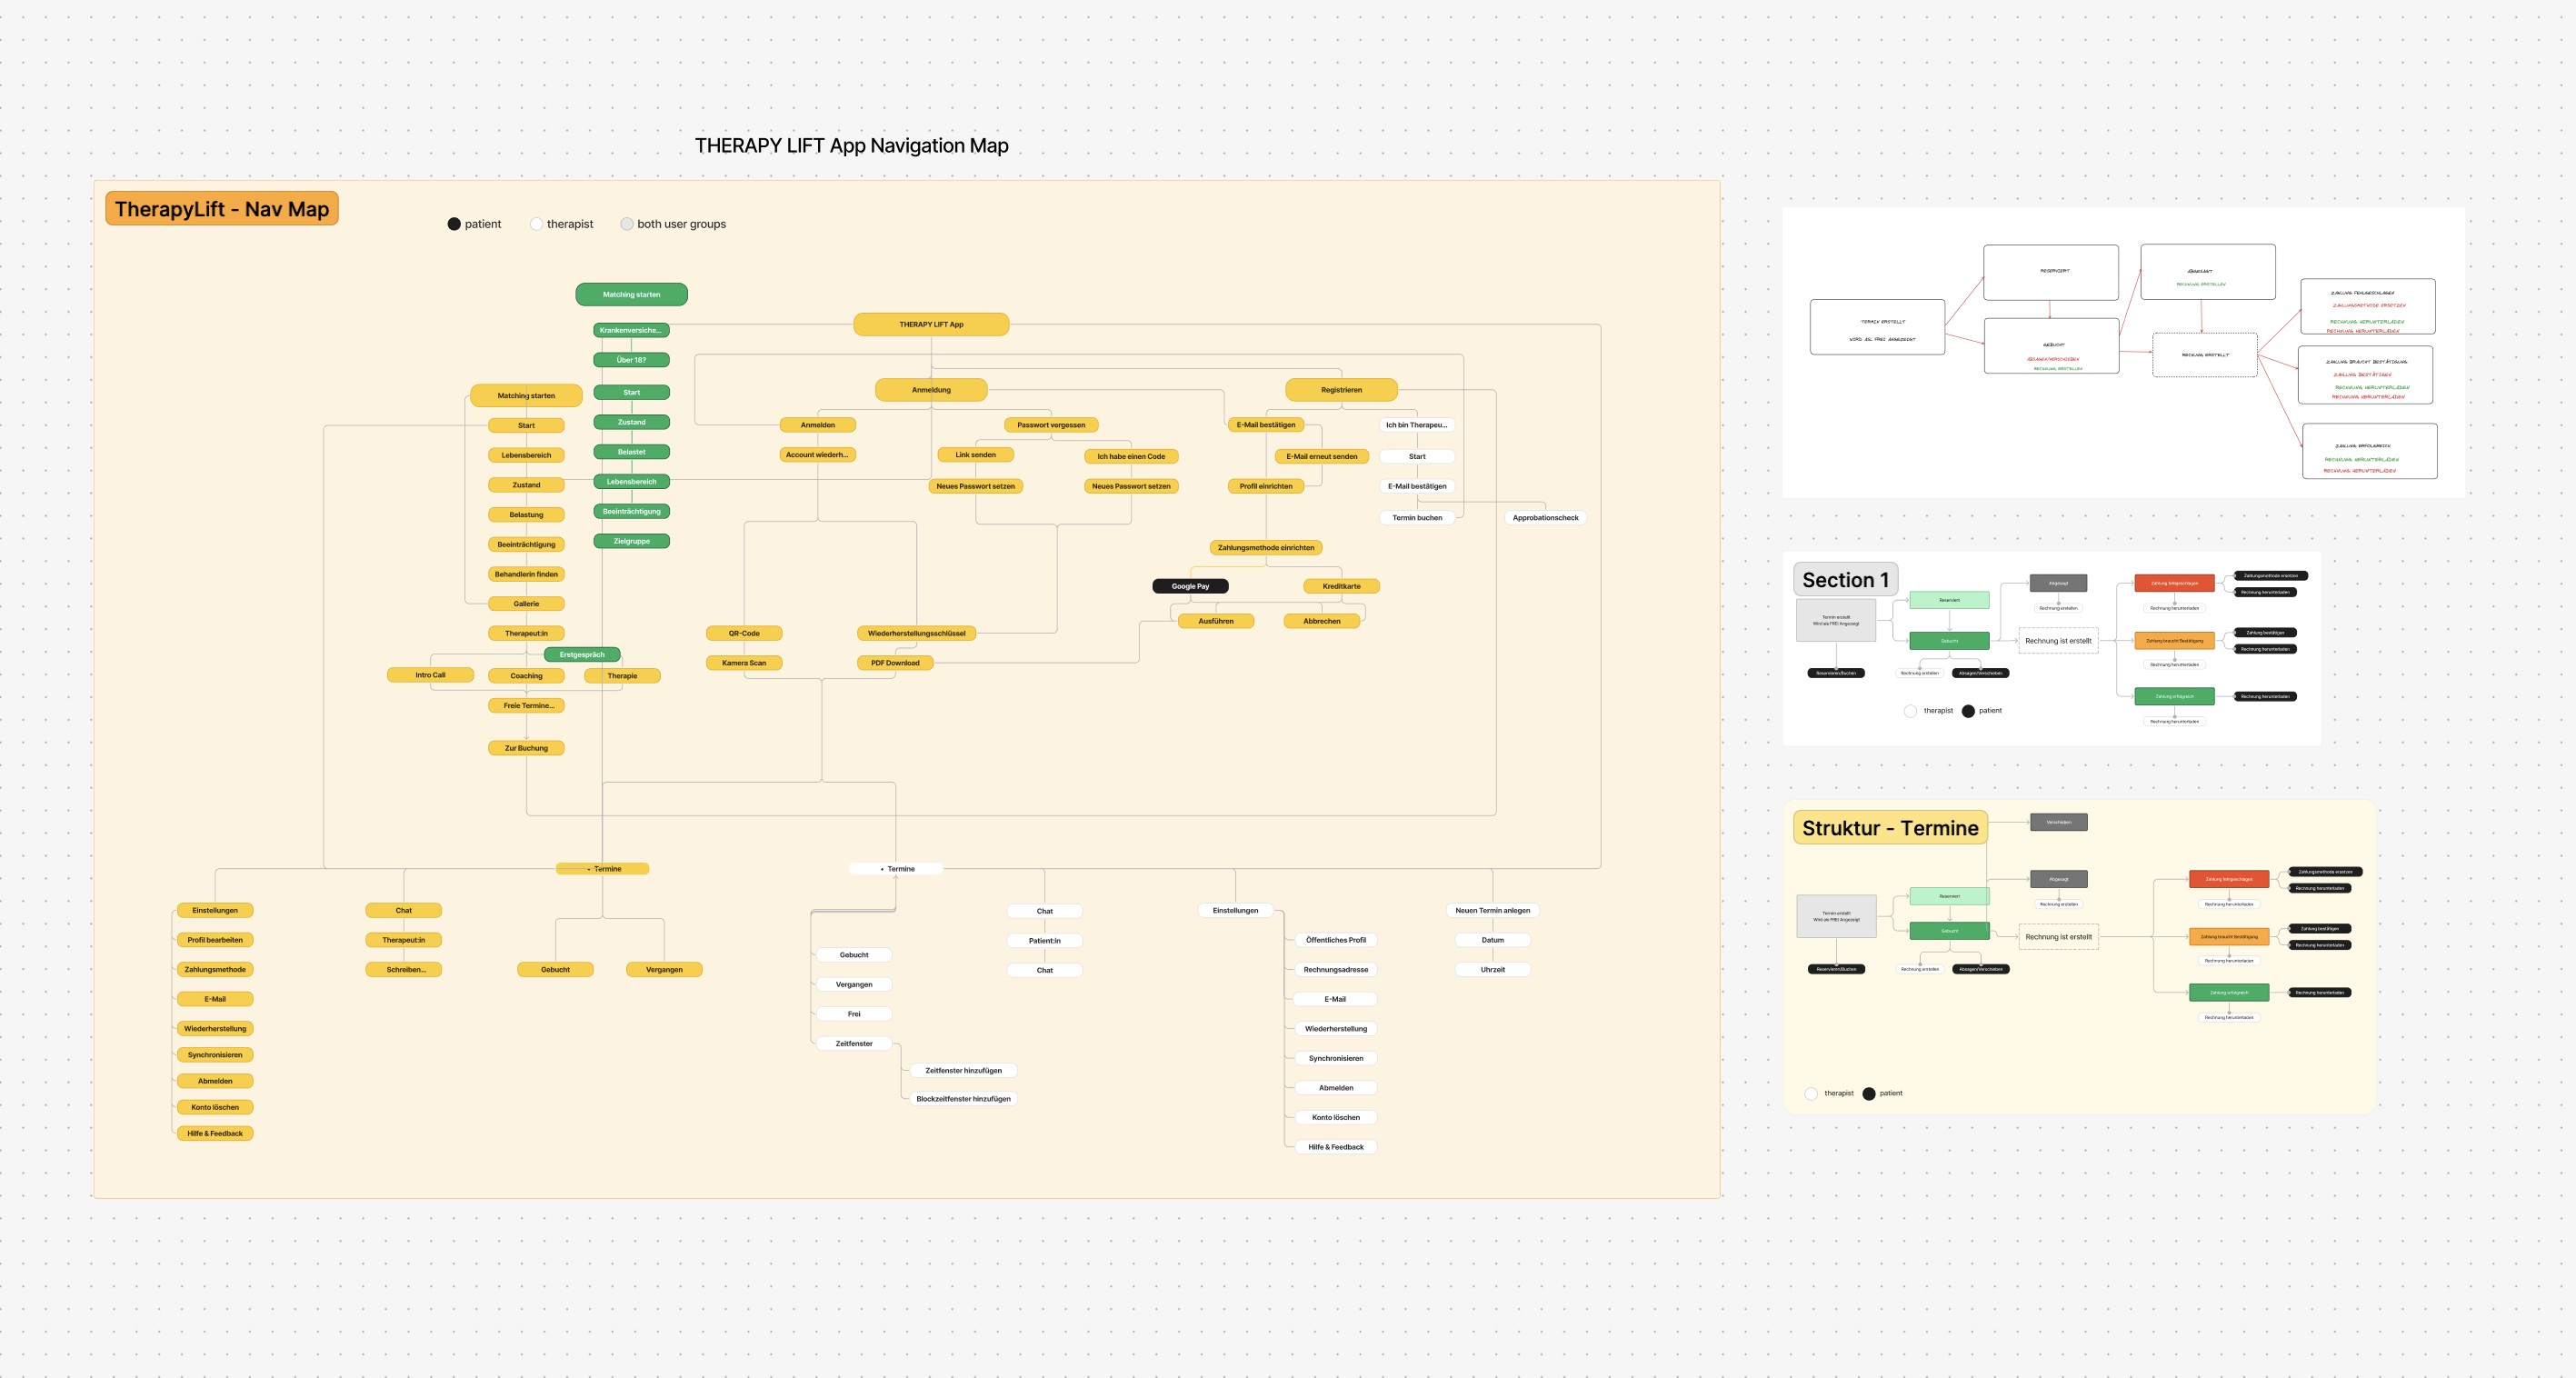Select the 'Section 1' section title
Image resolution: width=2576 pixels, height=1378 pixels.
(1845, 580)
